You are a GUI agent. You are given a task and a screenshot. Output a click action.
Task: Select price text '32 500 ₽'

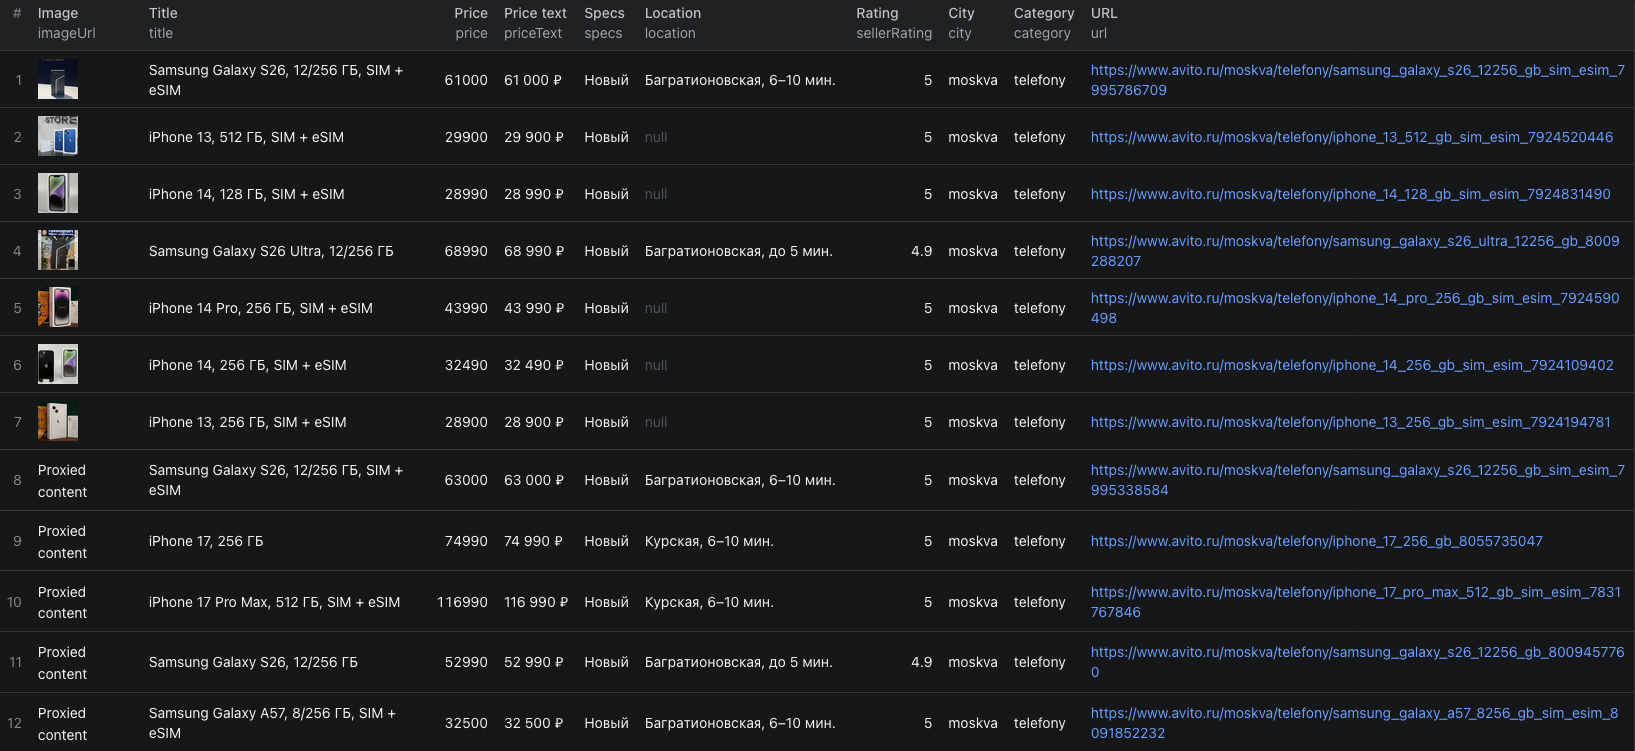533,723
